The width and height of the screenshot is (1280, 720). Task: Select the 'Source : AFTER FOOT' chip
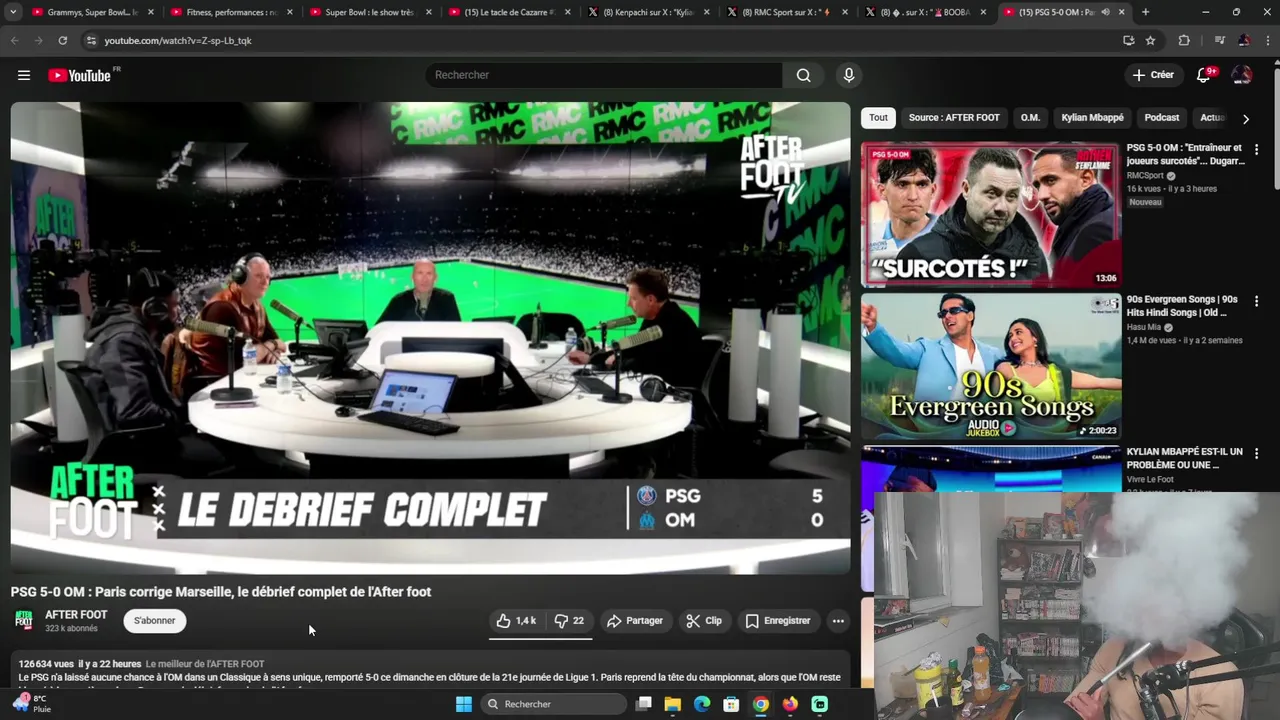pos(954,118)
